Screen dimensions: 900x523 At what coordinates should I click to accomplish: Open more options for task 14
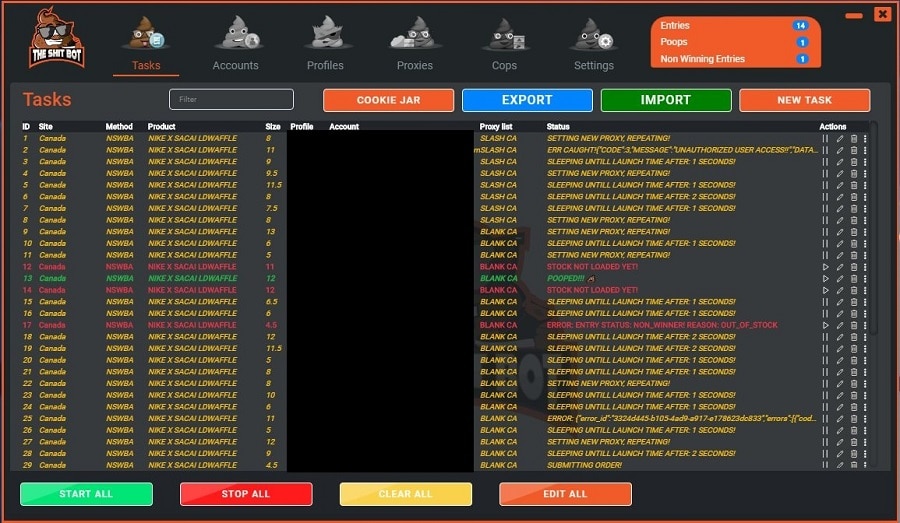[865, 290]
